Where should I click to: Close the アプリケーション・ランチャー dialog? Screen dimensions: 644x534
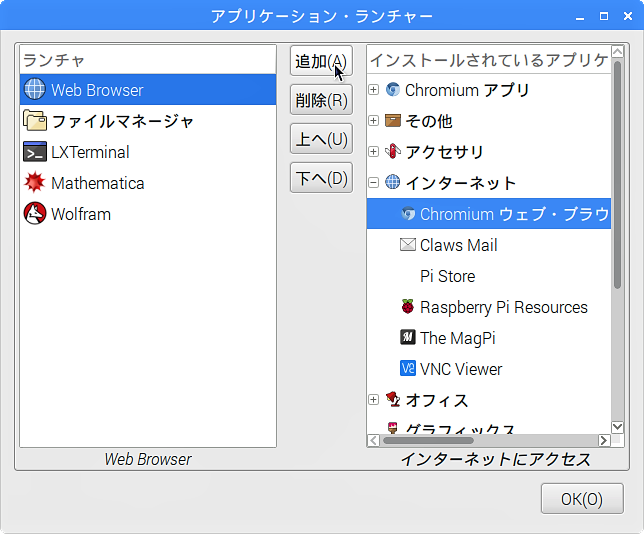coord(628,16)
